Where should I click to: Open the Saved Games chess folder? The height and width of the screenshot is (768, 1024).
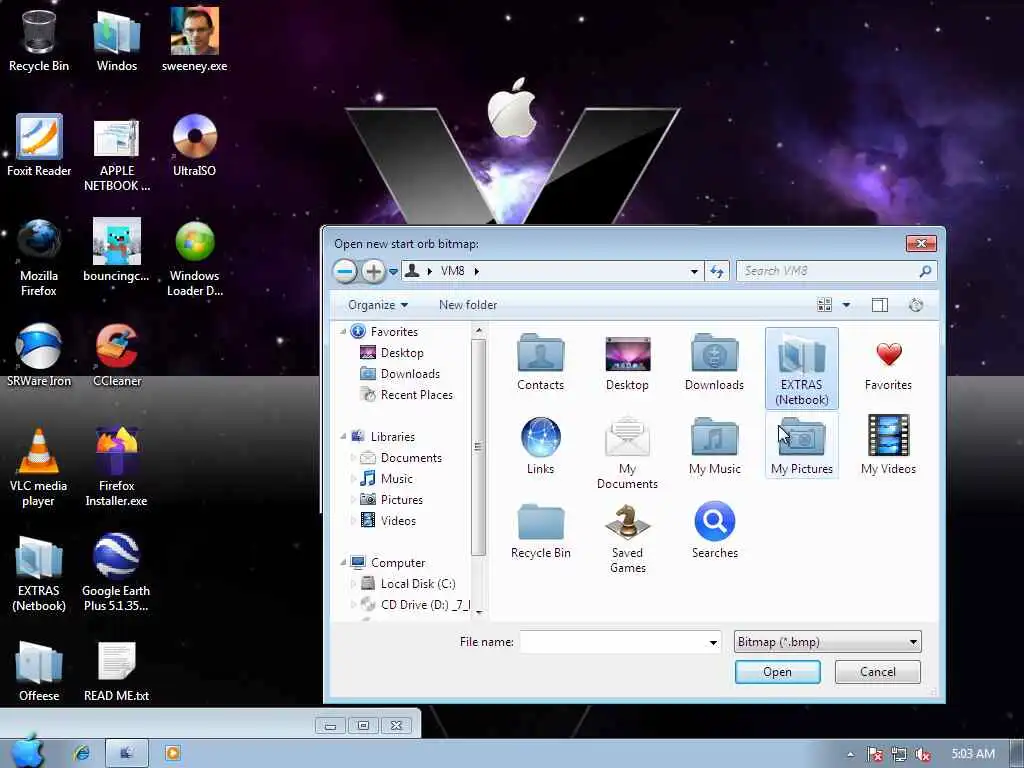627,538
